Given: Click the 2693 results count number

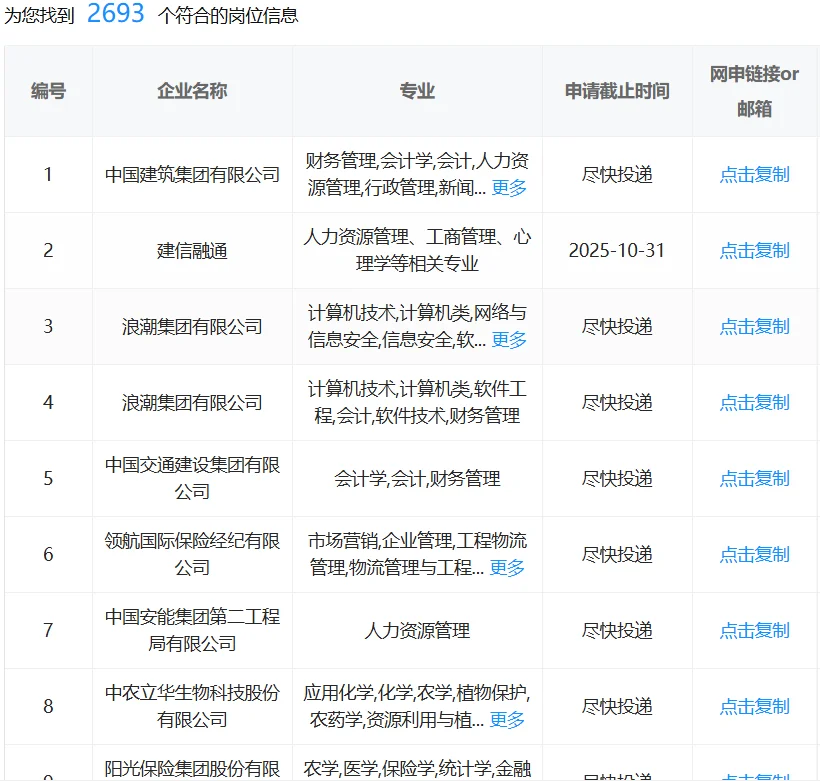Looking at the screenshot, I should tap(116, 13).
